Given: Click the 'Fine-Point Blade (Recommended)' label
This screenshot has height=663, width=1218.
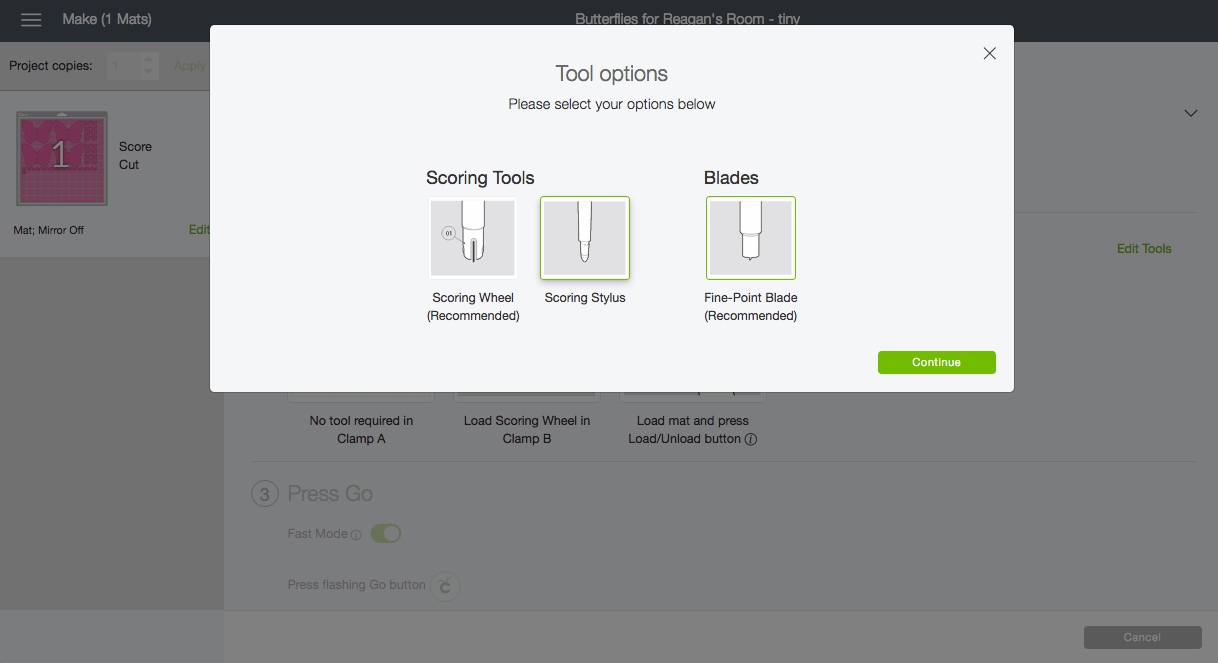Looking at the screenshot, I should pos(751,307).
